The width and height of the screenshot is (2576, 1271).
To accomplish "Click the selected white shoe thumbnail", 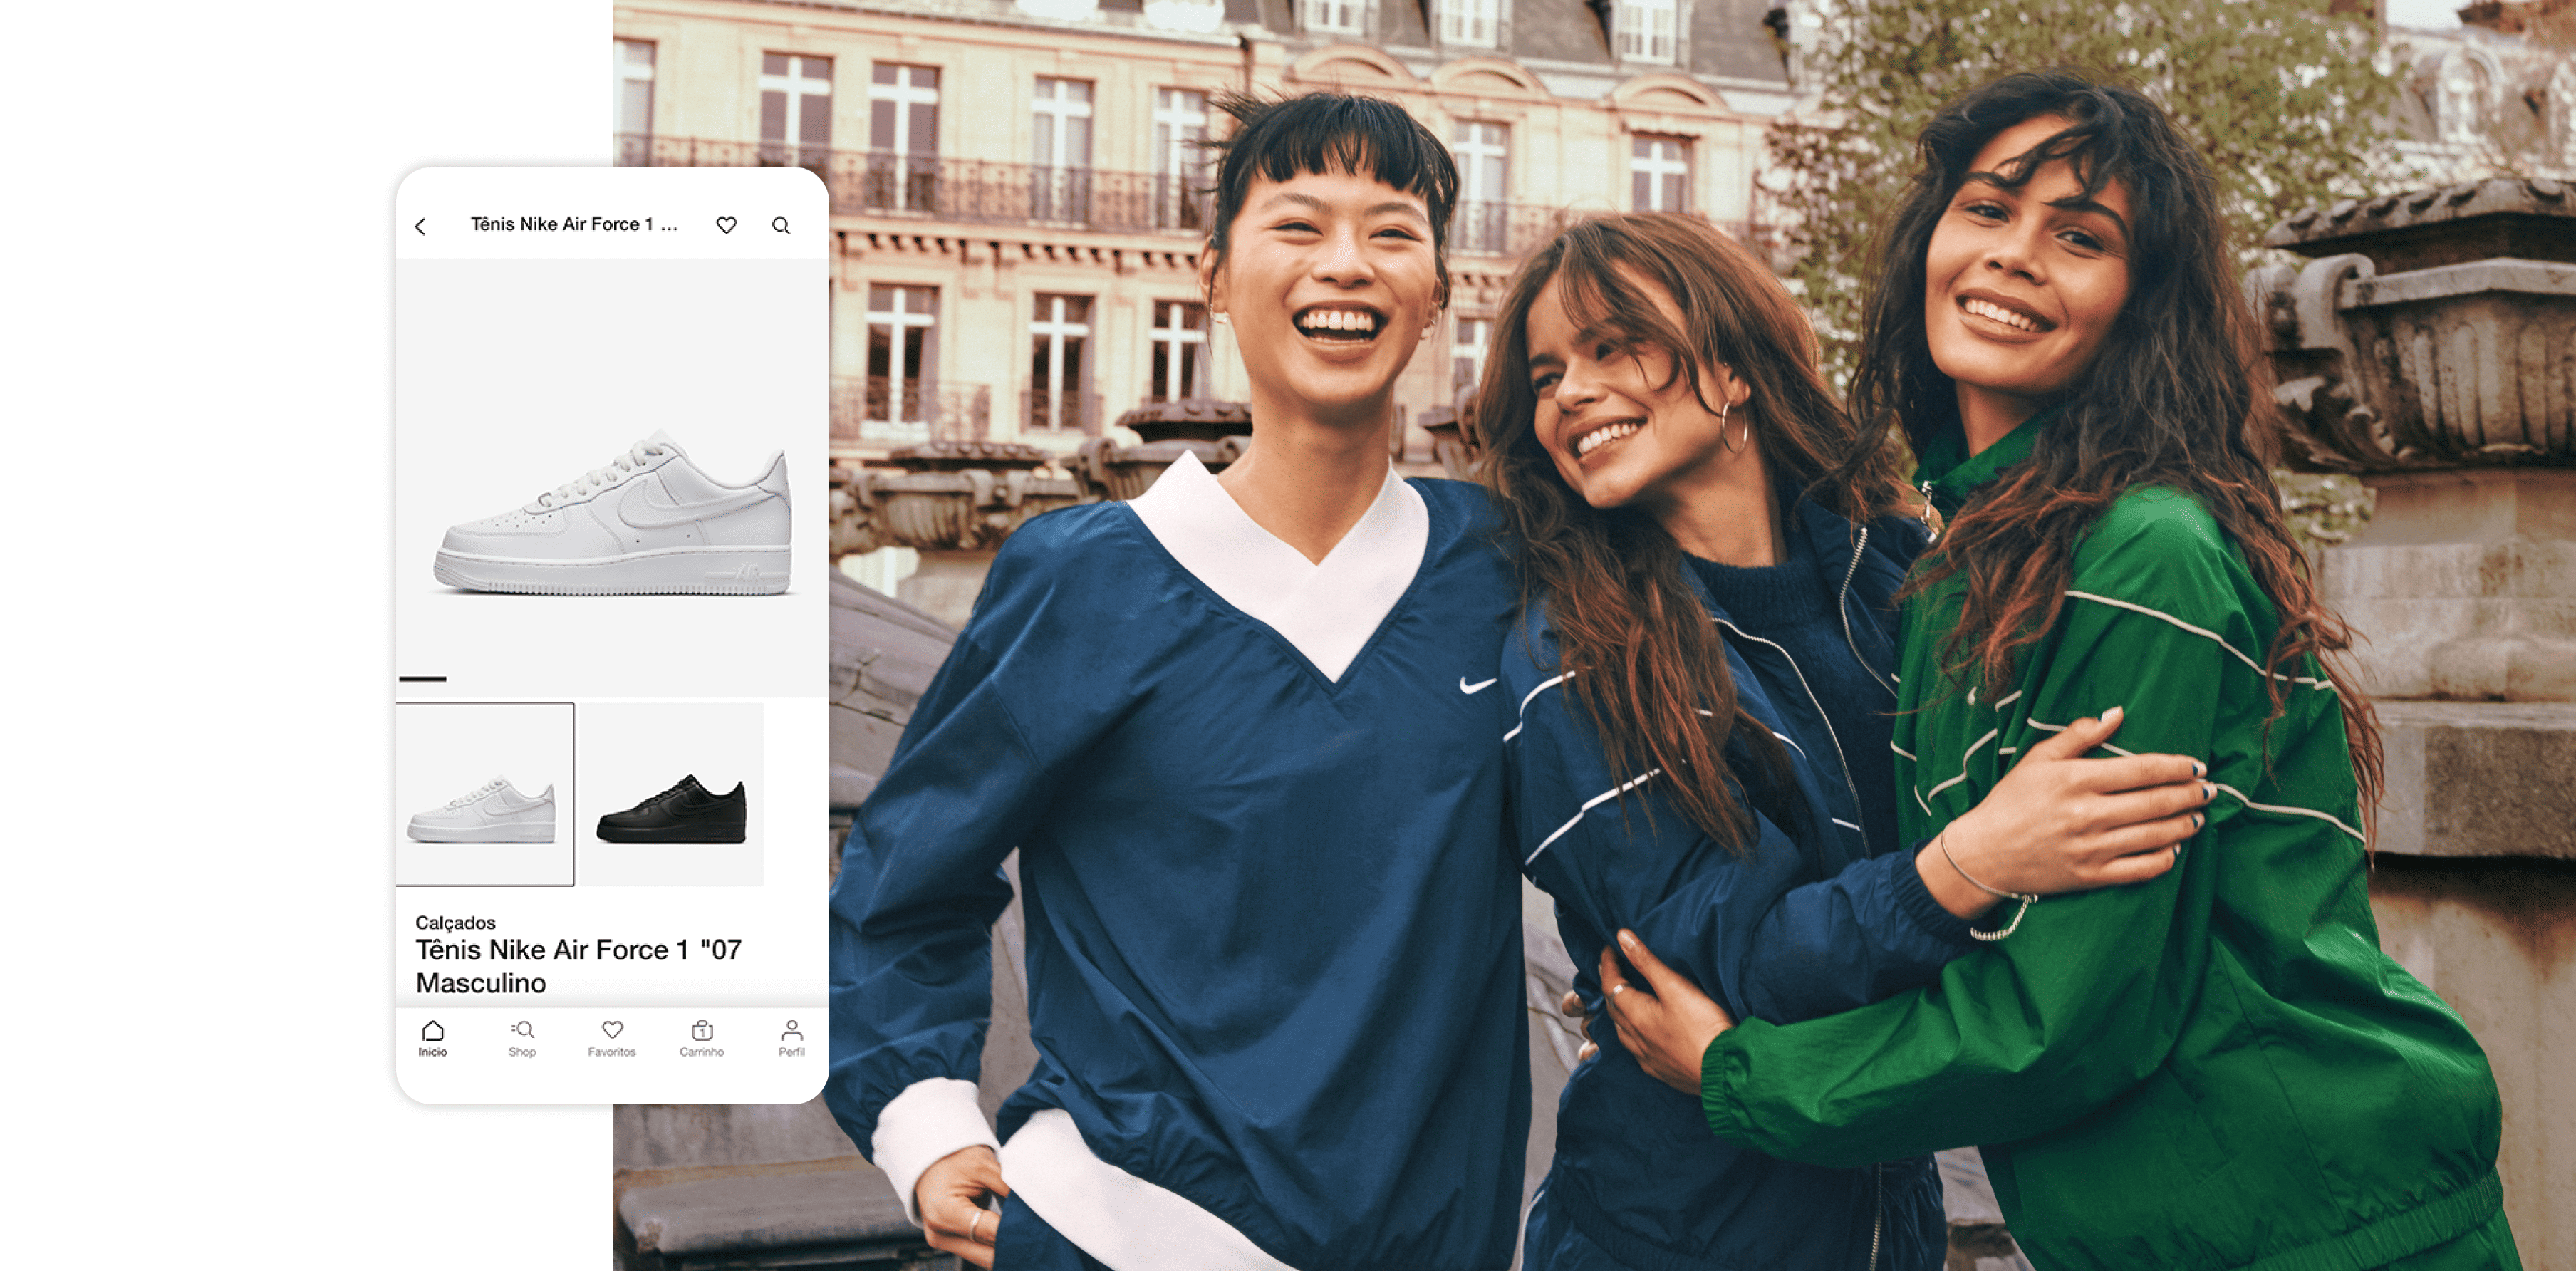I will pyautogui.click(x=486, y=794).
